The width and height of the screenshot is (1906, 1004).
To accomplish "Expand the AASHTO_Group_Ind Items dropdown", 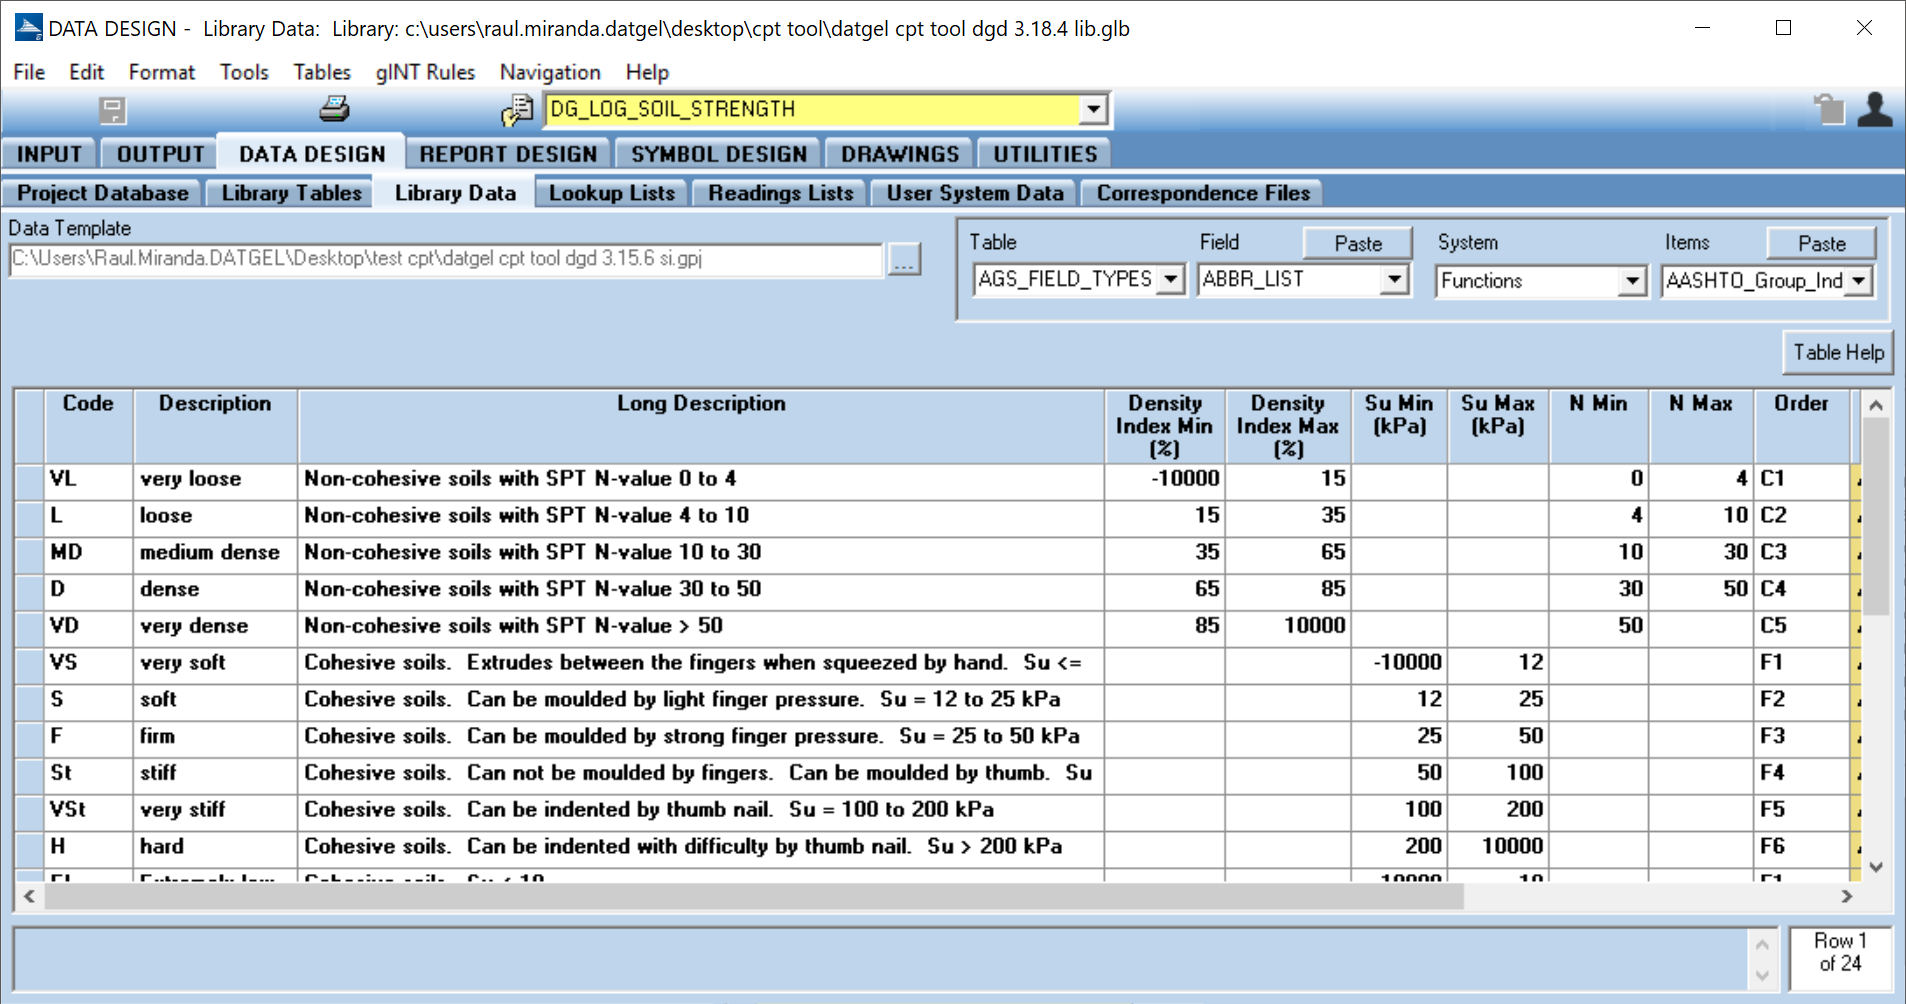I will [x=1859, y=281].
